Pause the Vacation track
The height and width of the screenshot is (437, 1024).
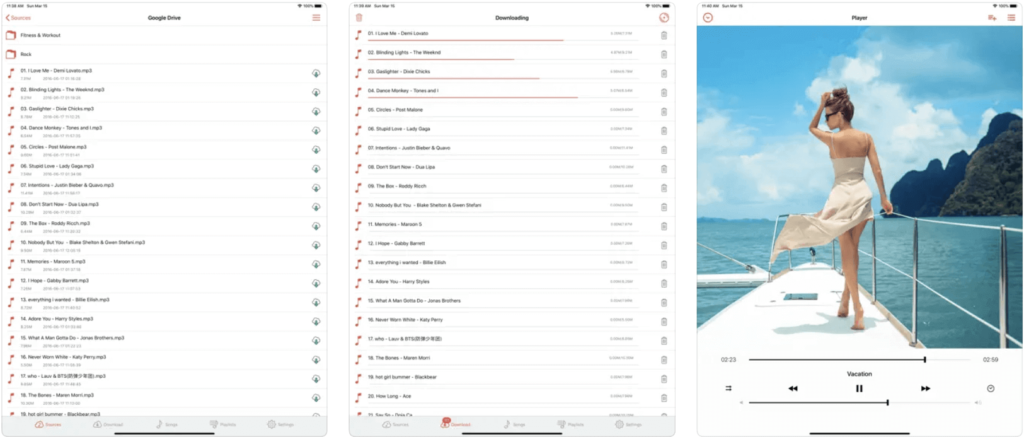click(x=859, y=388)
